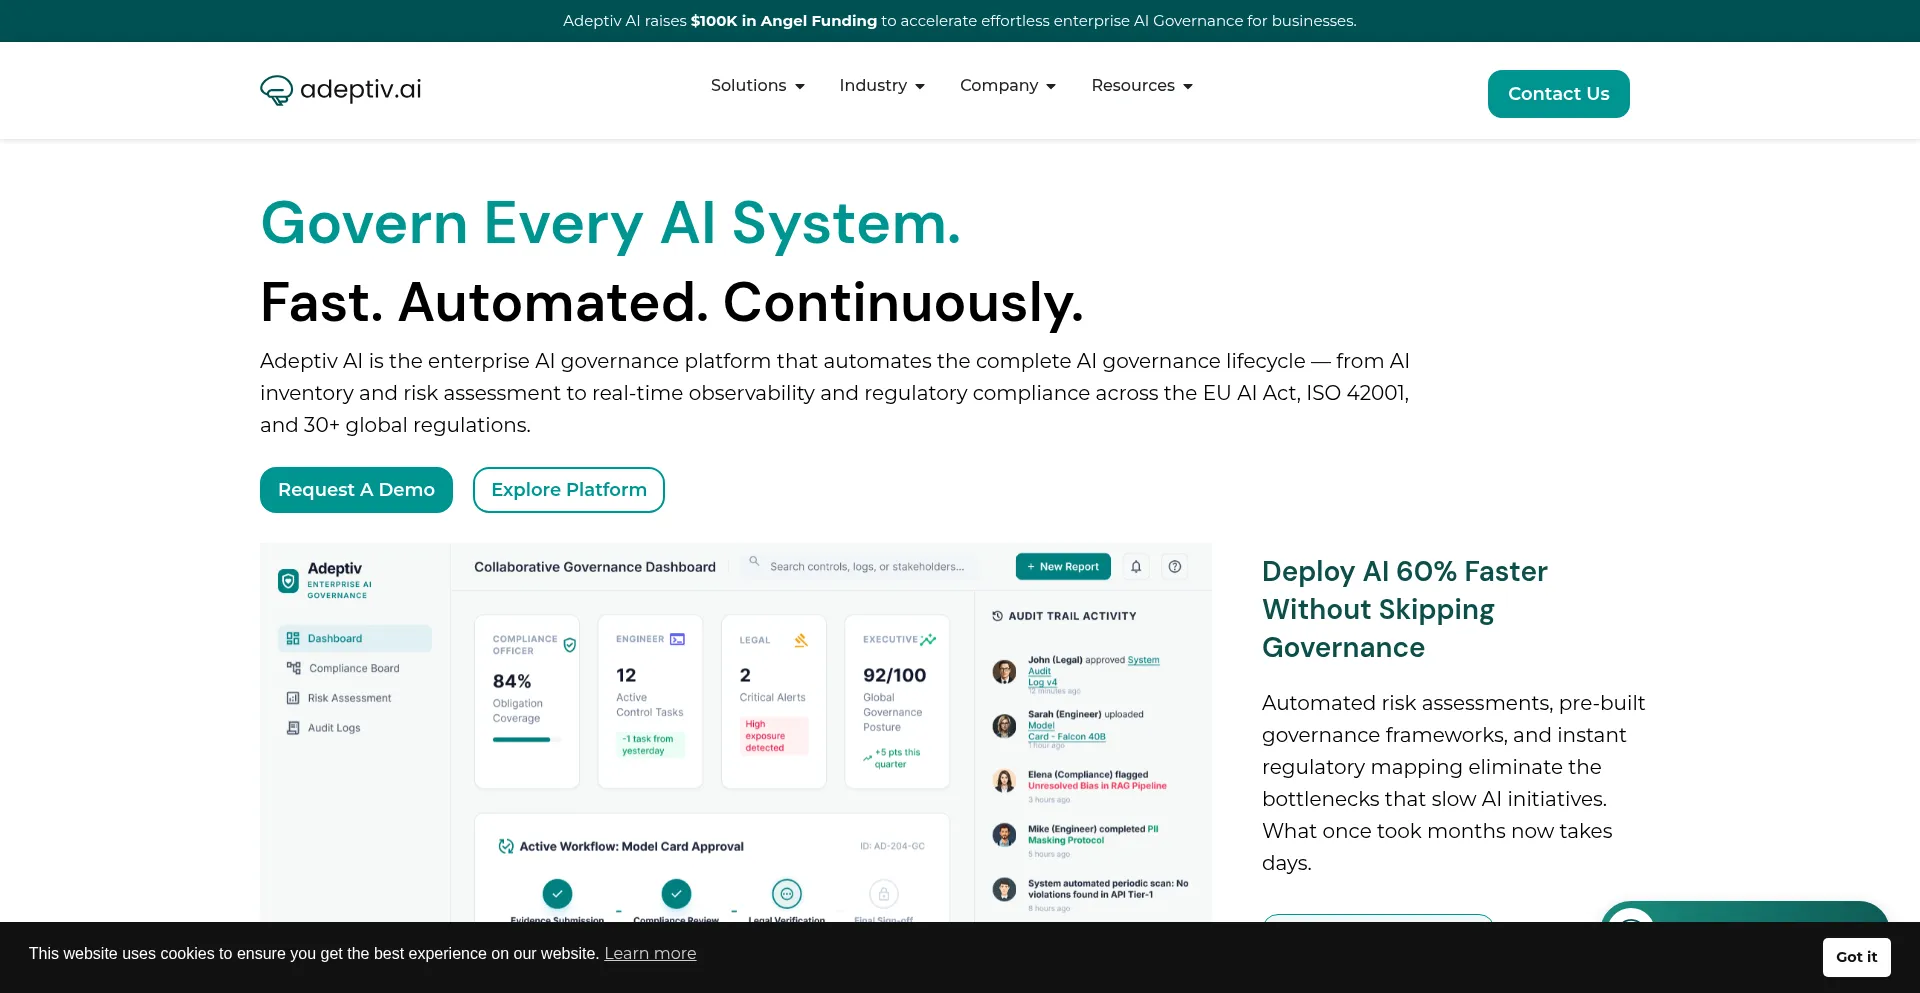Viewport: 1920px width, 993px height.
Task: Click the Request A Demo button
Action: point(356,490)
